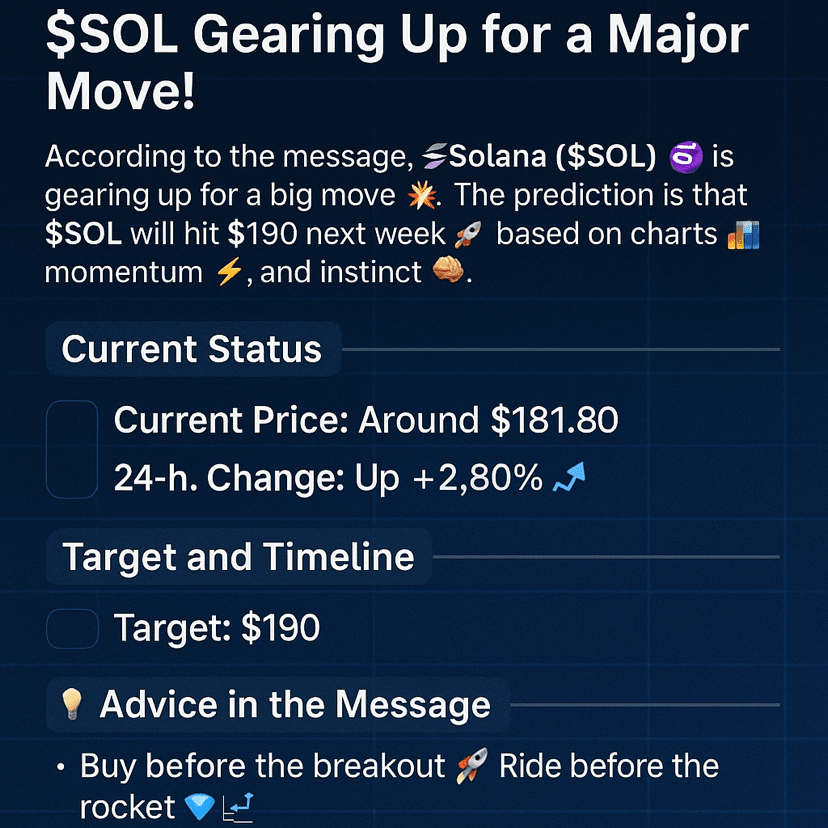Viewport: 828px width, 828px height.
Task: Click the Solana logo before Solana ($SOL)
Action: (434, 157)
